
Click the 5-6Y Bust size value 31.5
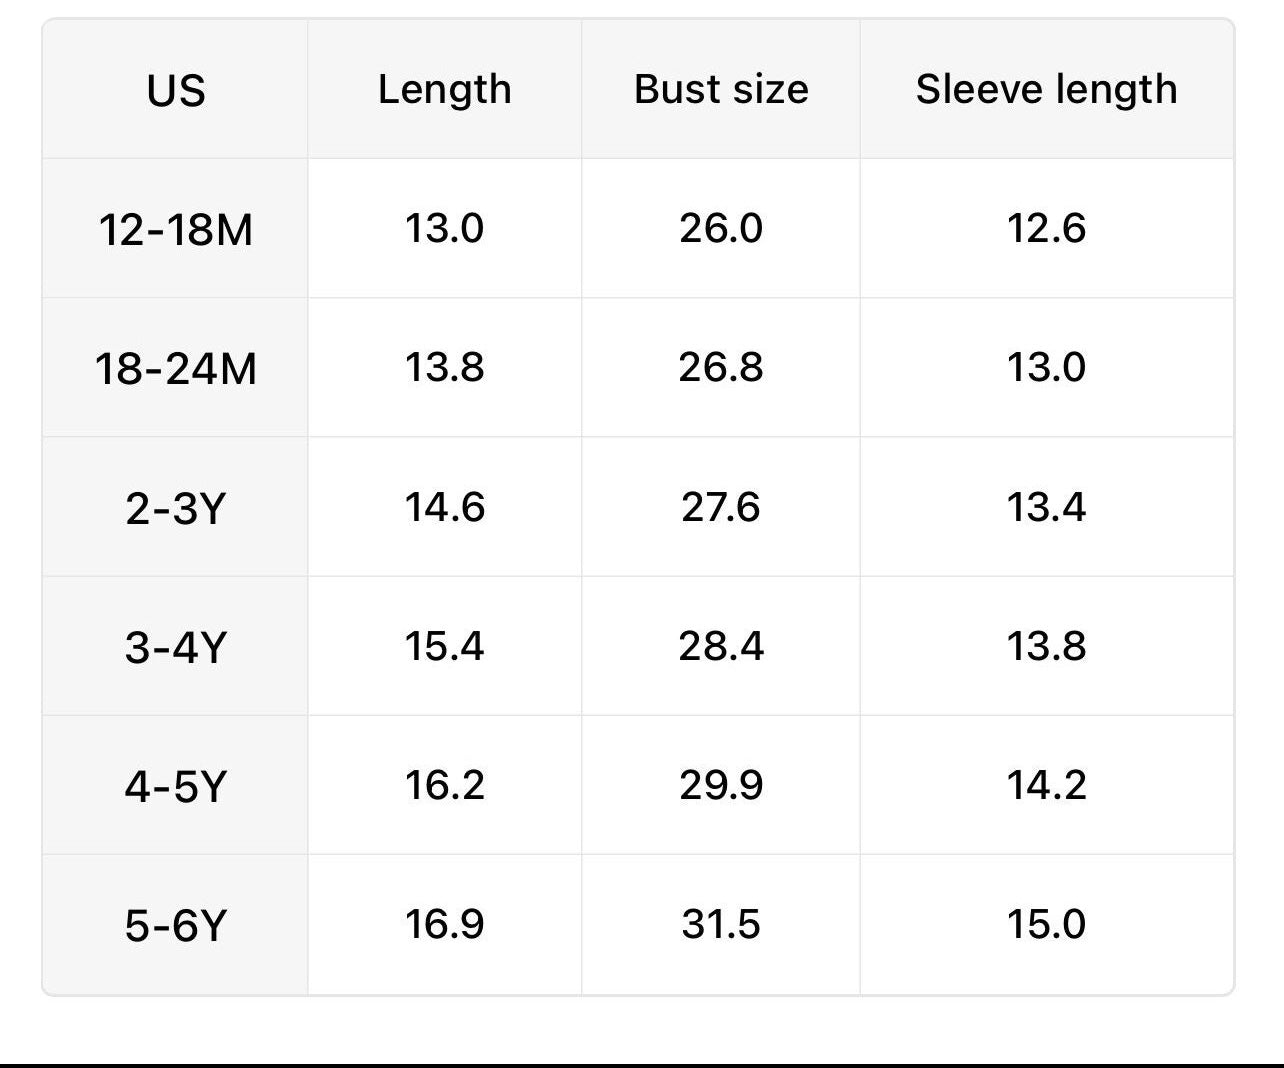(x=721, y=925)
